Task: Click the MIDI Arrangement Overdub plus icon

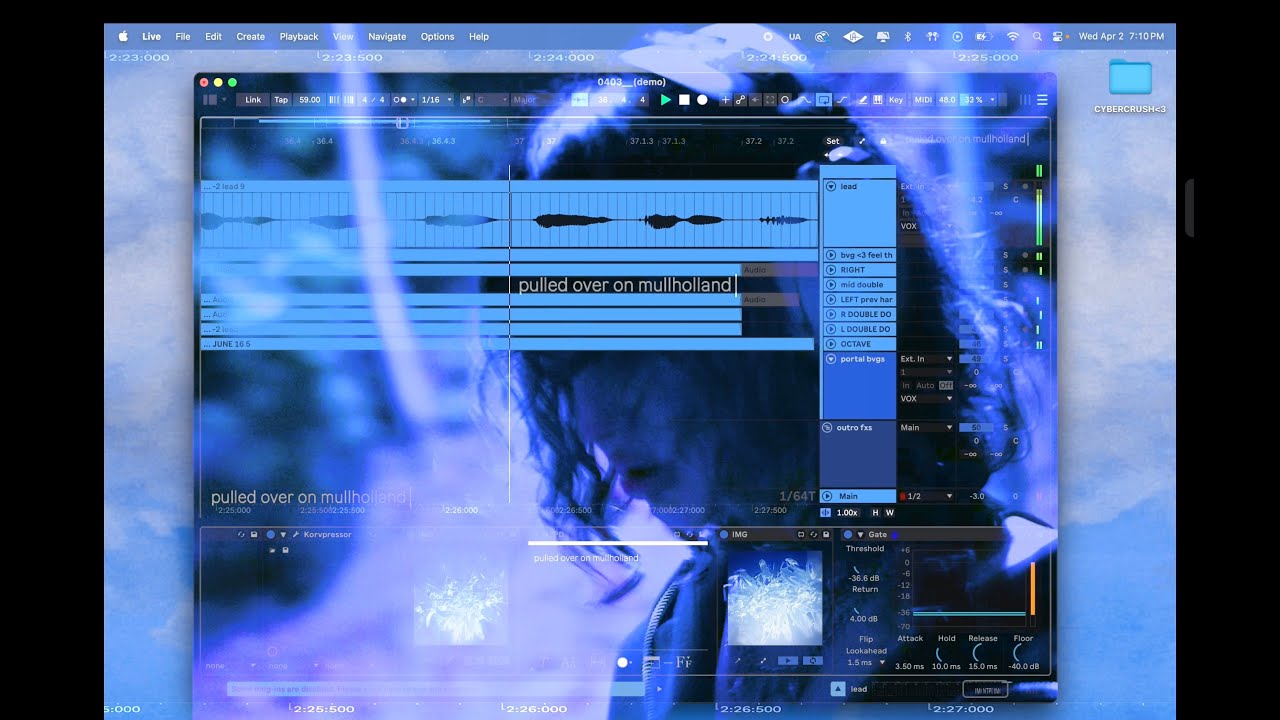Action: point(725,100)
